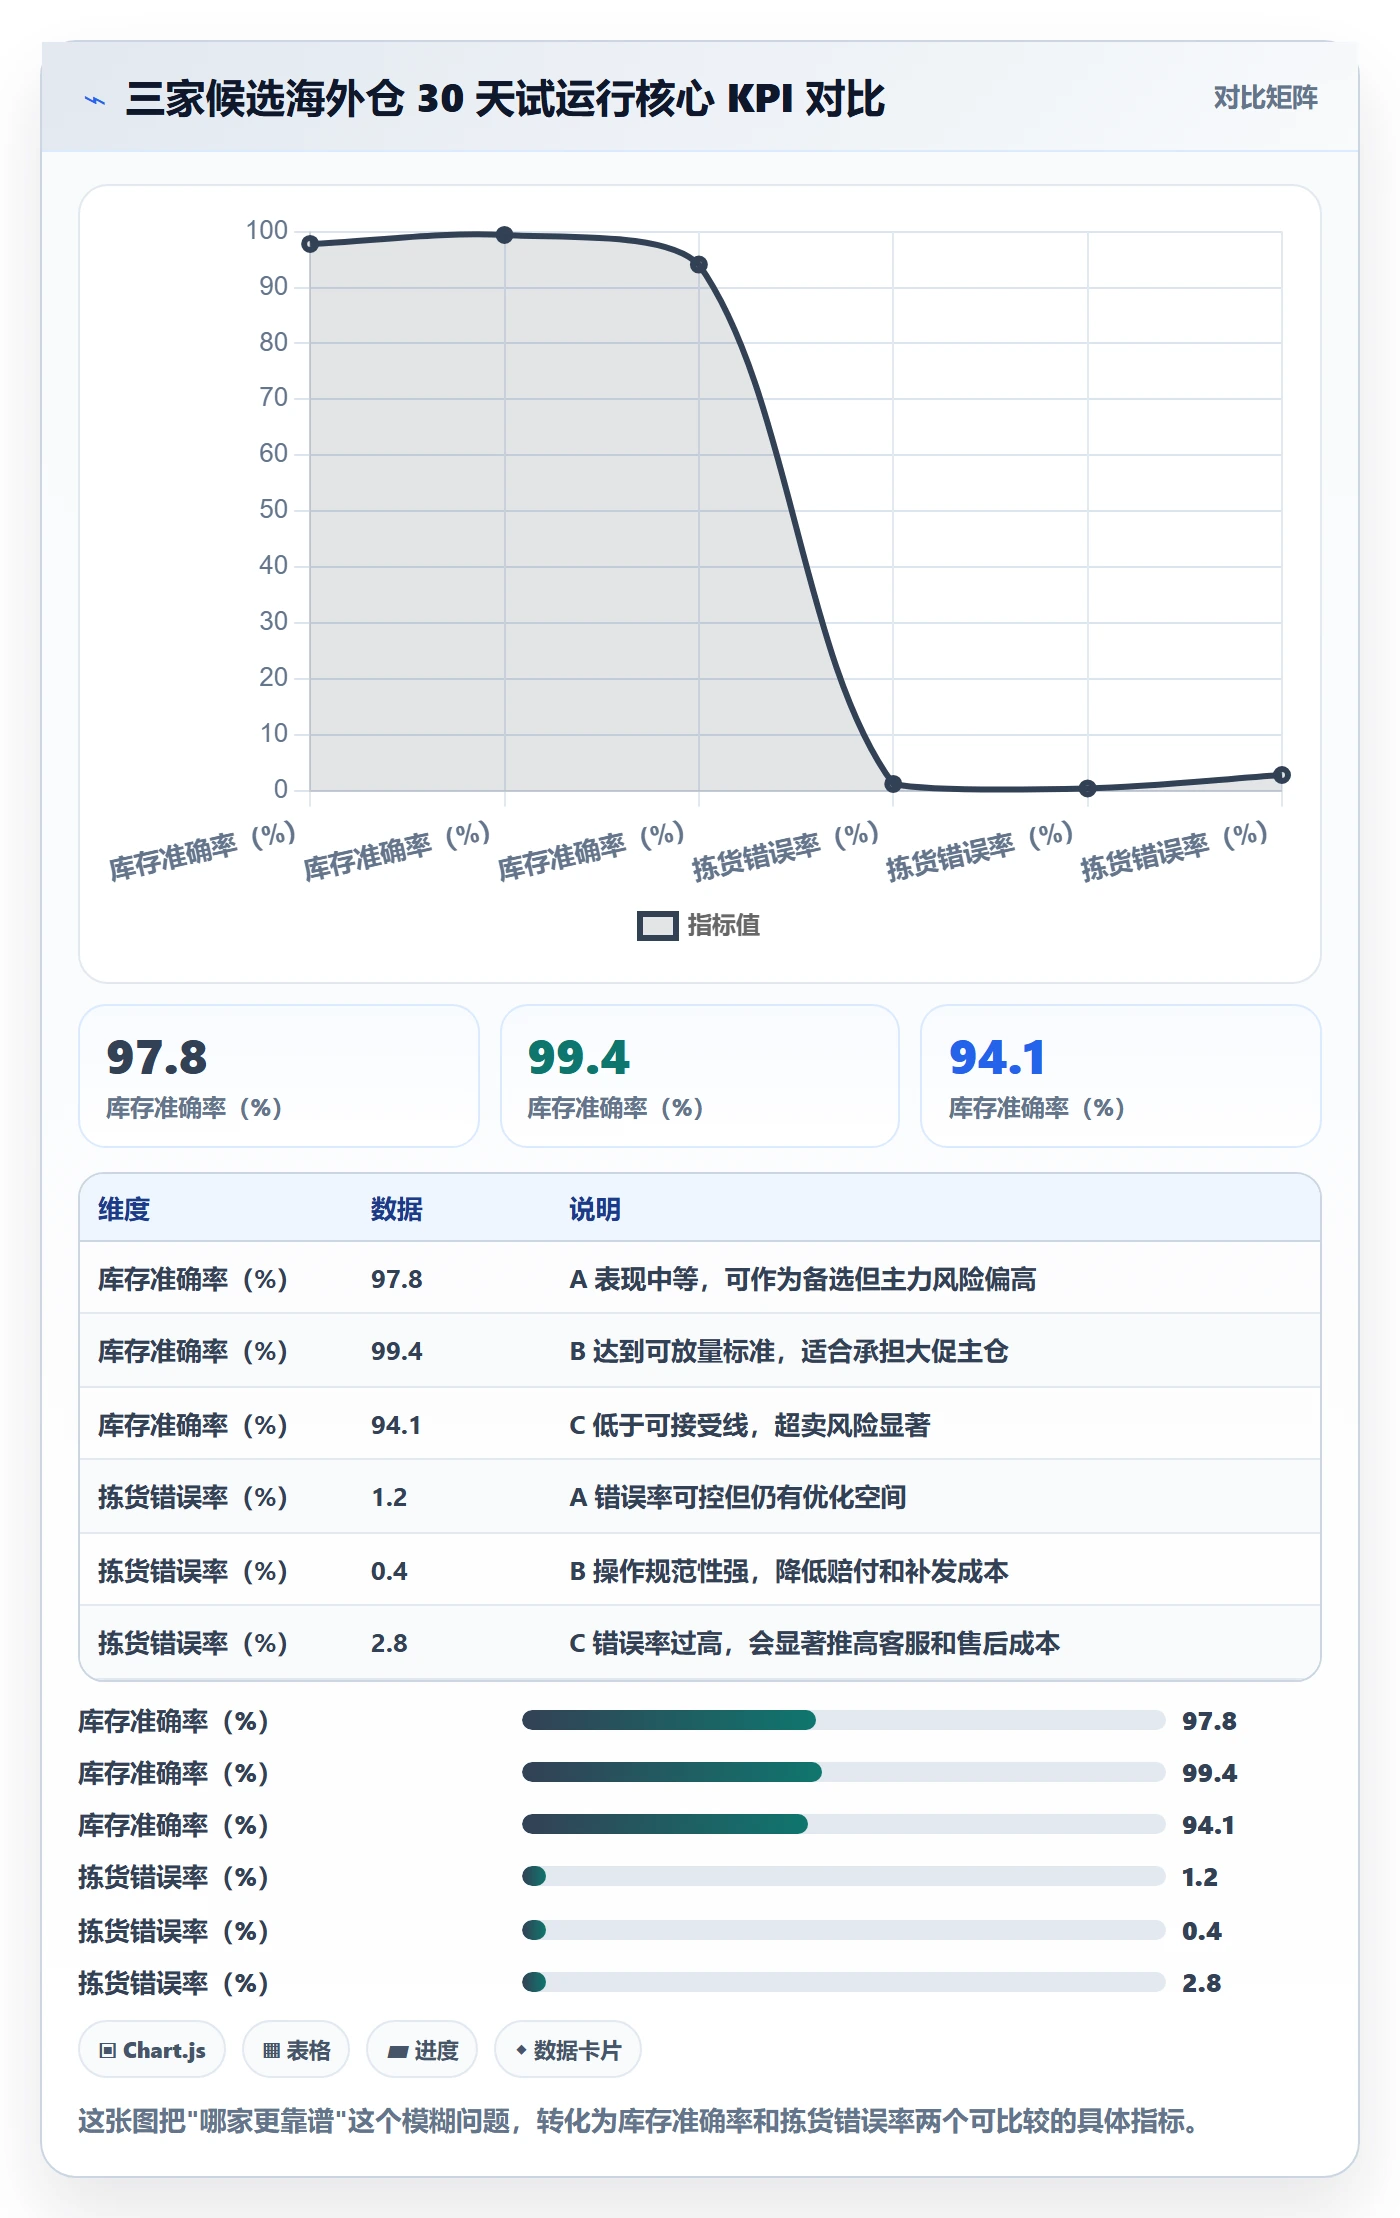This screenshot has height=2218, width=1400.
Task: Click the footer sentence starting with 这张图把
Action: 639,2121
